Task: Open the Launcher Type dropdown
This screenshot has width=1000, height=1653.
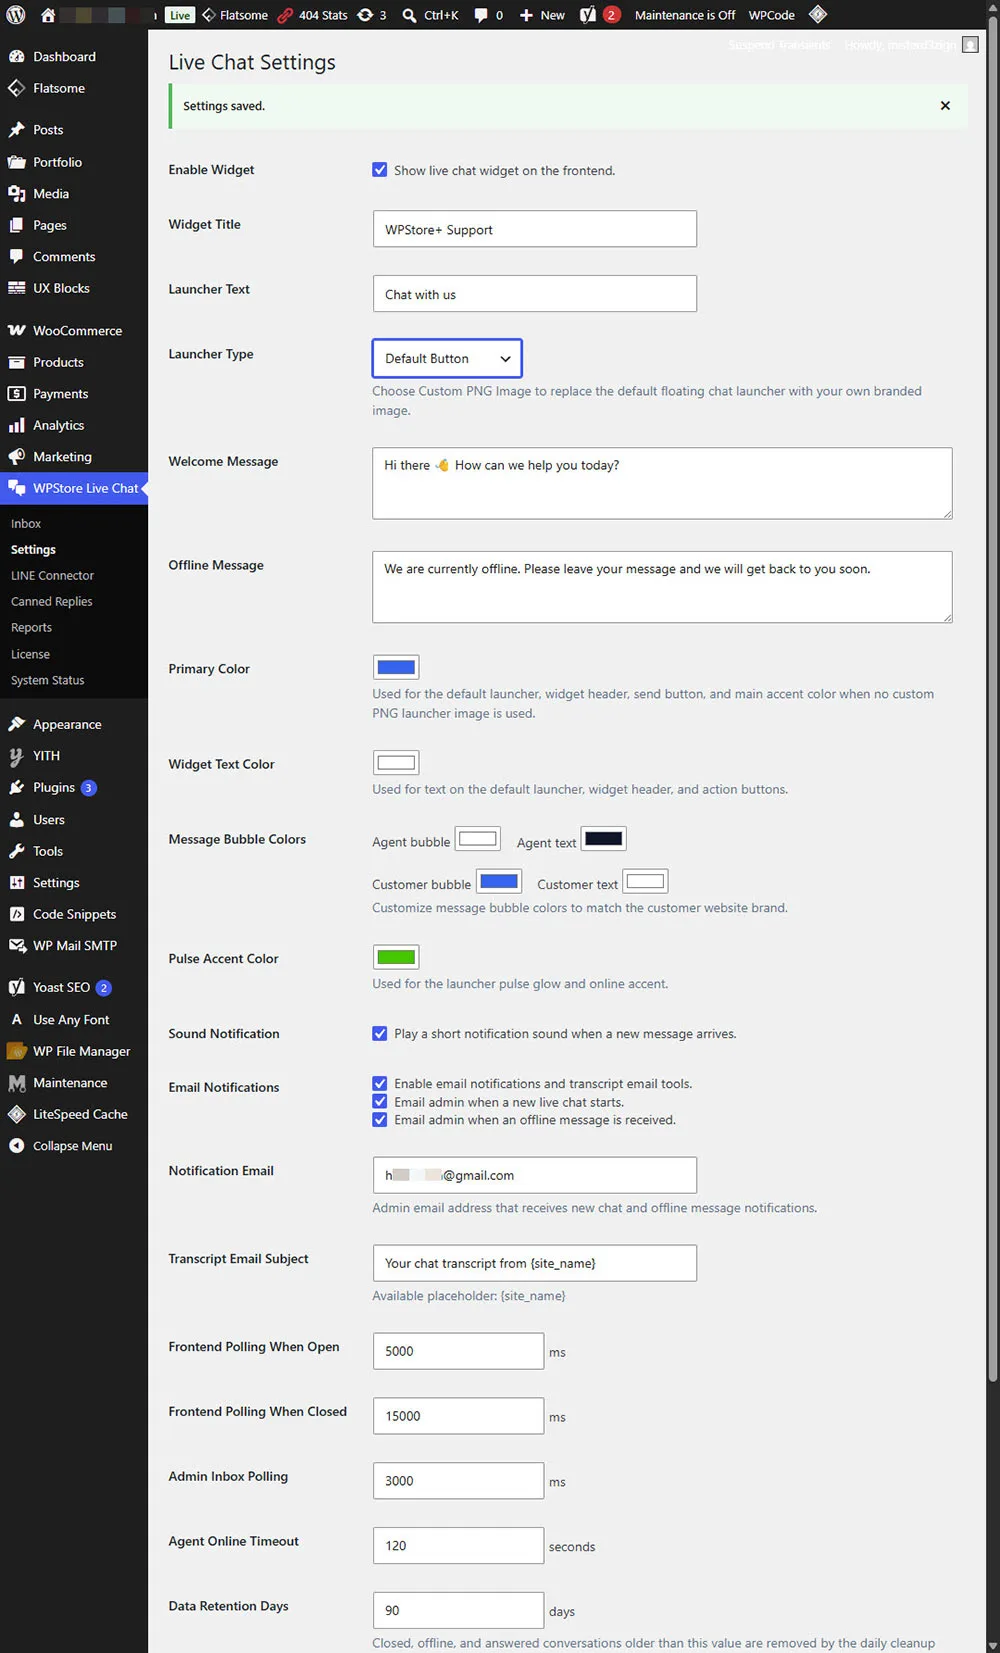Action: click(447, 358)
